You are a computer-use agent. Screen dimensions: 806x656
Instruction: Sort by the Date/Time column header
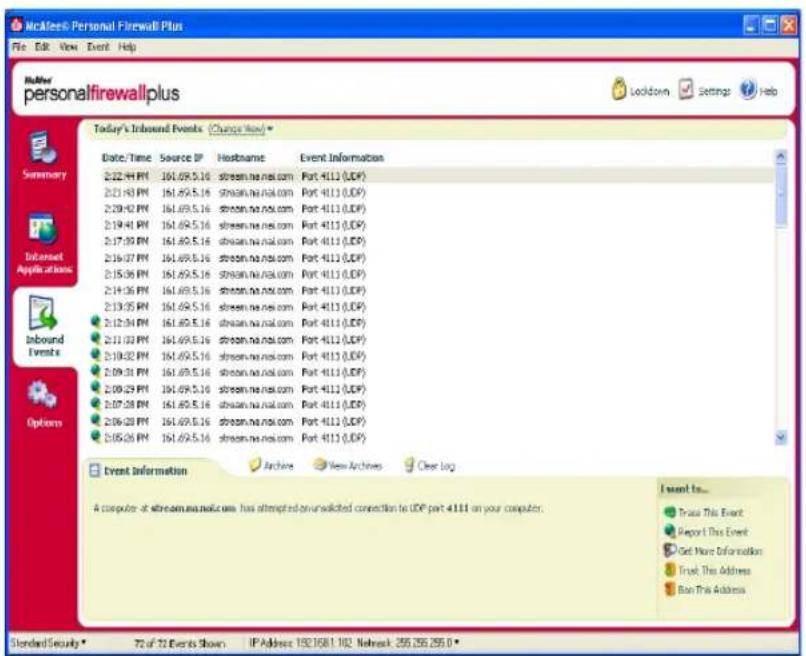point(126,158)
